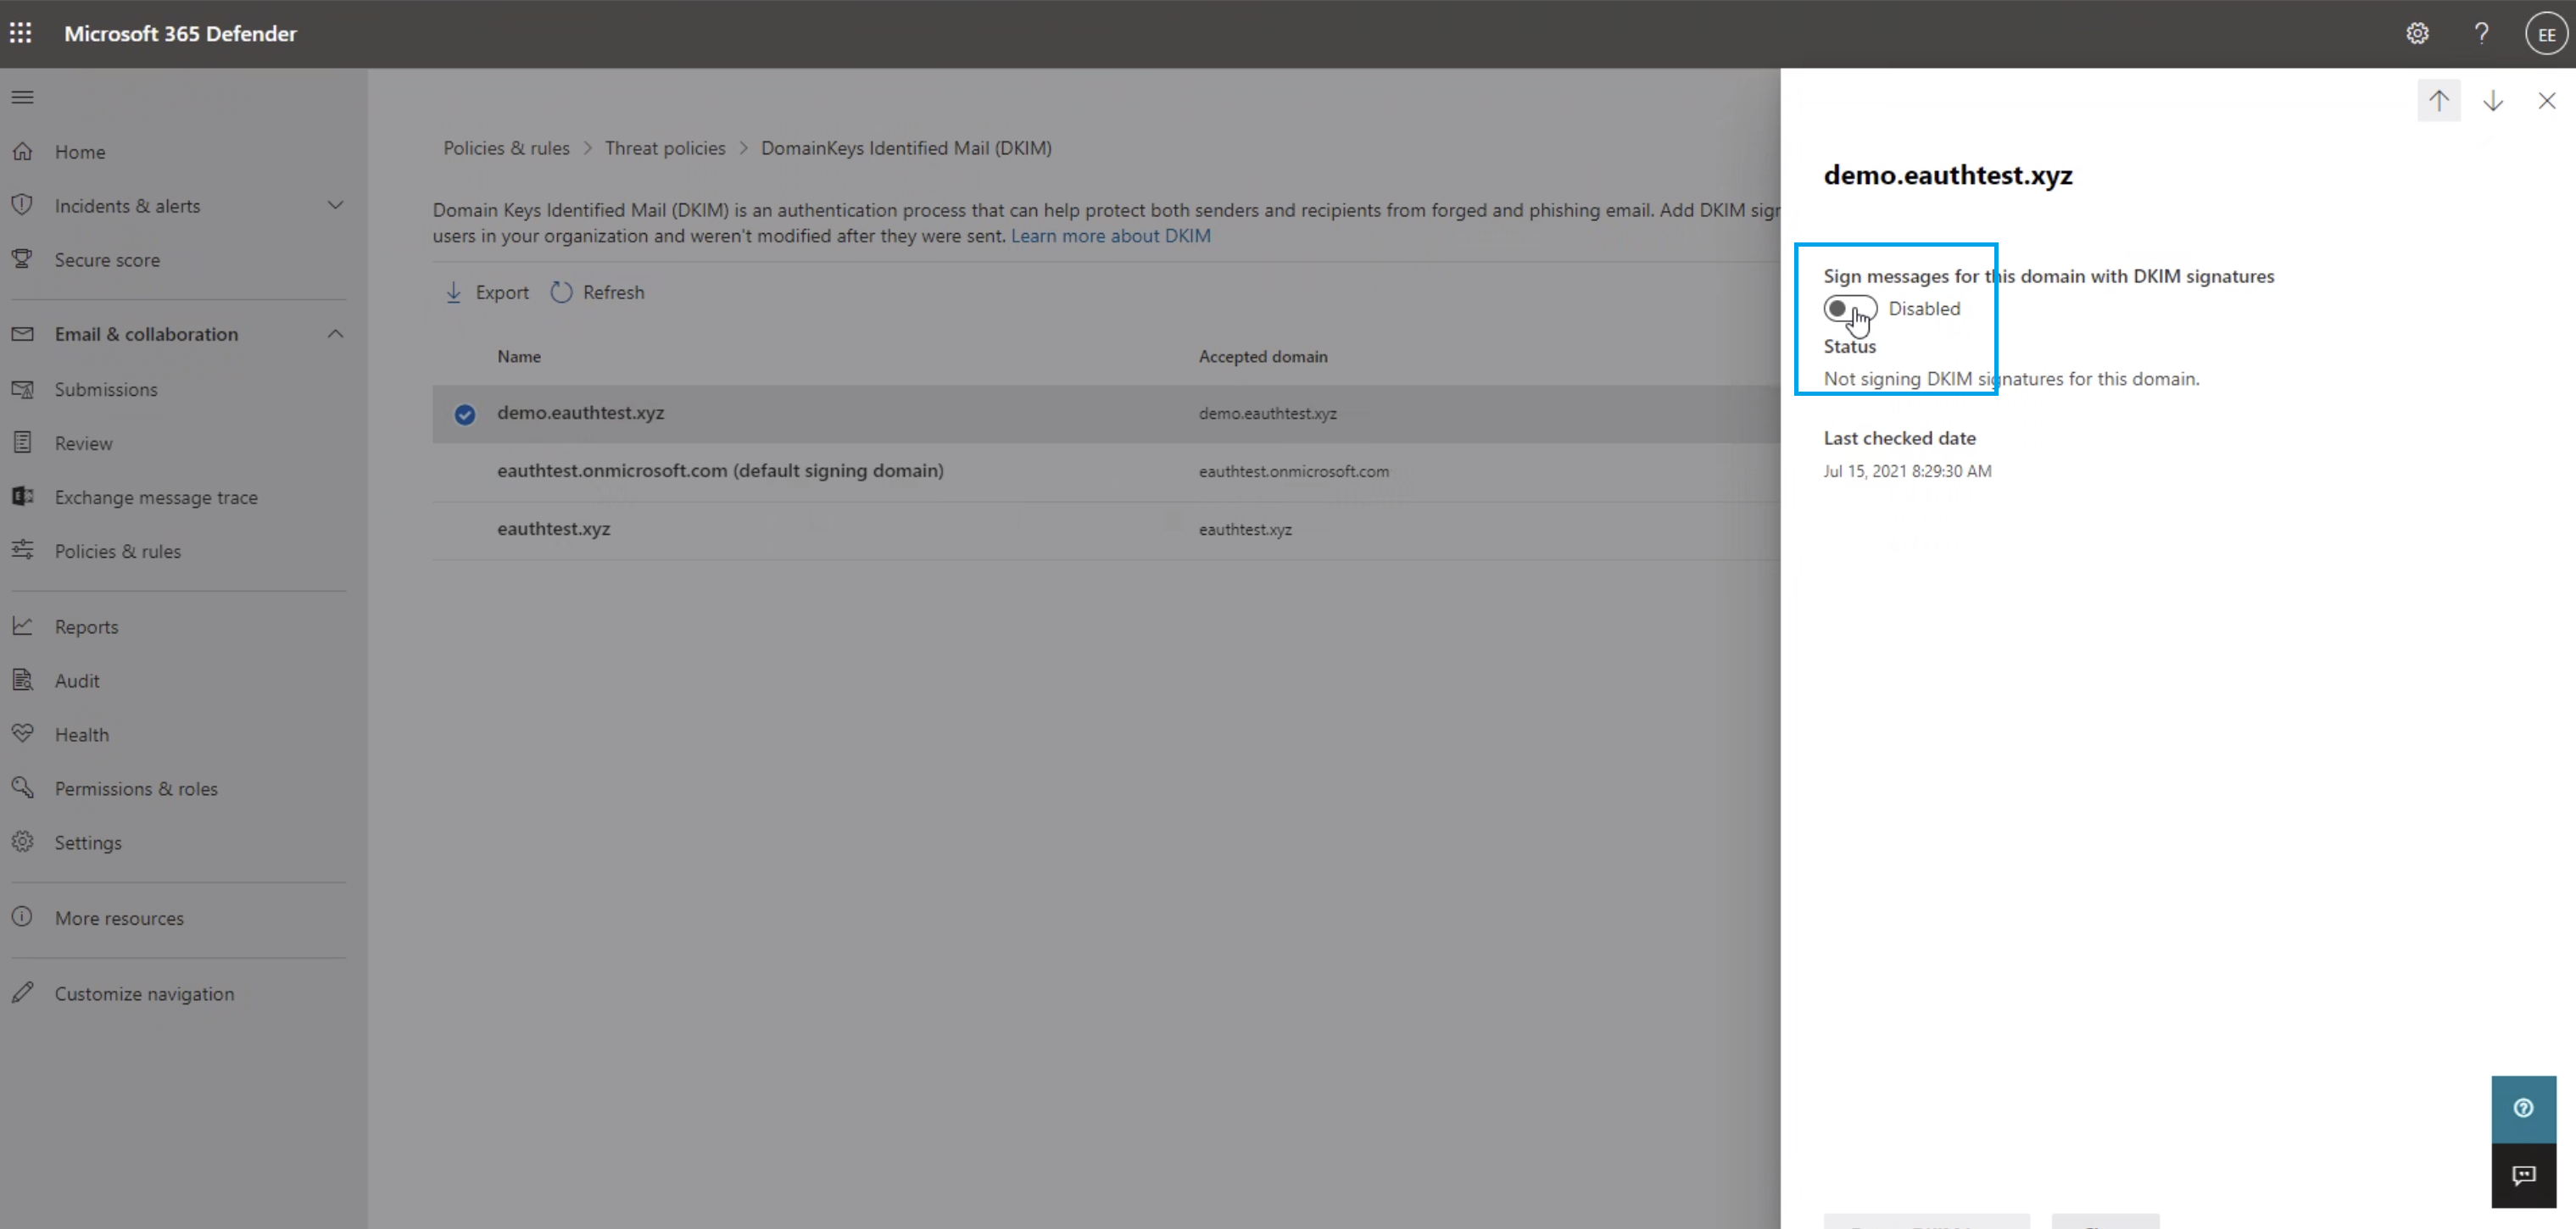The image size is (2576, 1229).
Task: Collapse navigation with hamburger icon
Action: click(x=22, y=97)
